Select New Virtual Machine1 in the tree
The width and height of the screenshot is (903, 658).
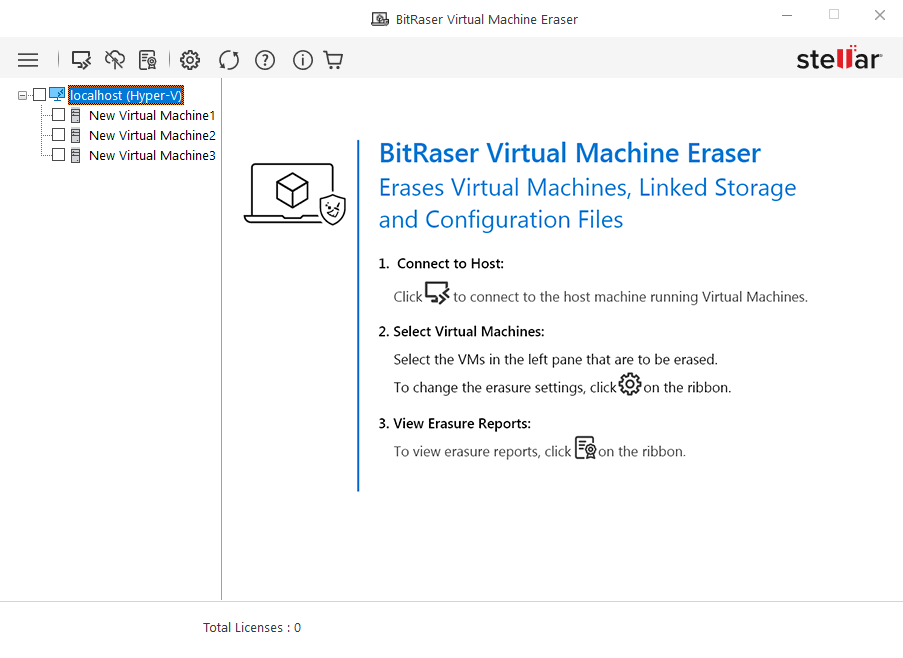point(152,116)
